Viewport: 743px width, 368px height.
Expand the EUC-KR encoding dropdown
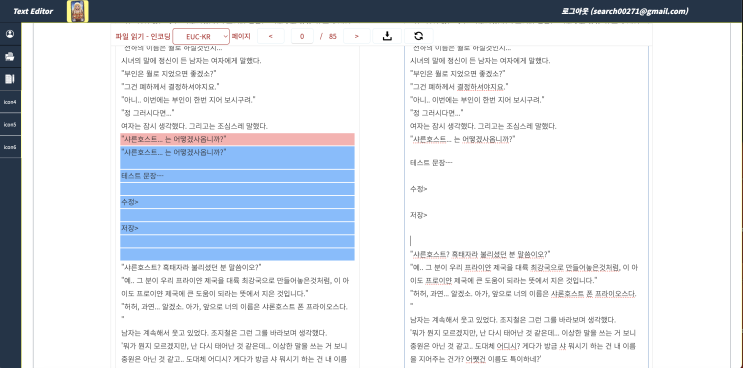tap(201, 36)
